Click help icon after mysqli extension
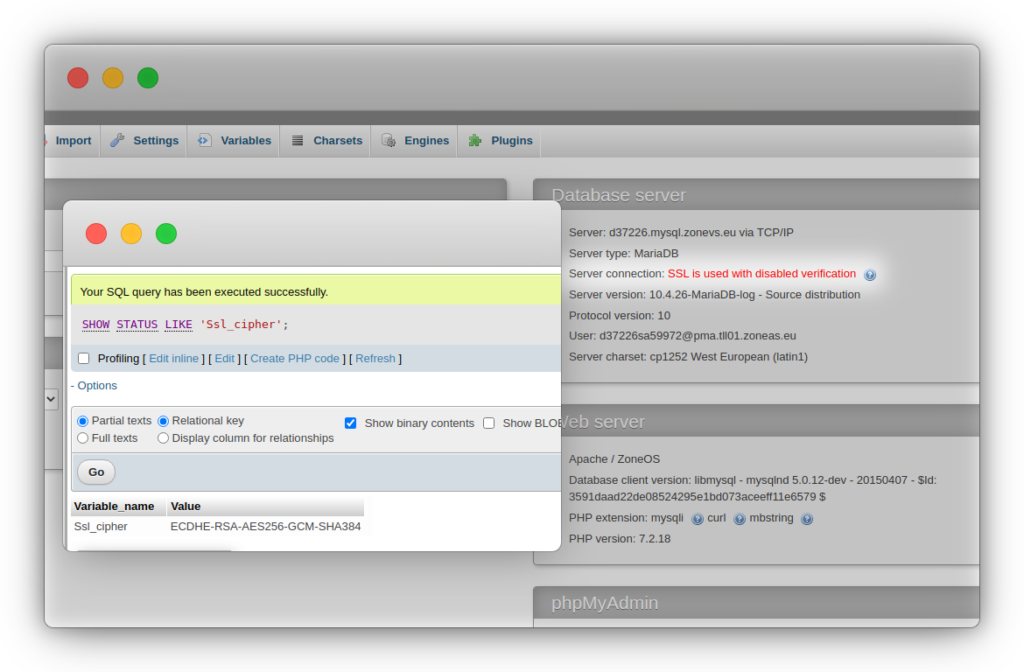 click(697, 519)
